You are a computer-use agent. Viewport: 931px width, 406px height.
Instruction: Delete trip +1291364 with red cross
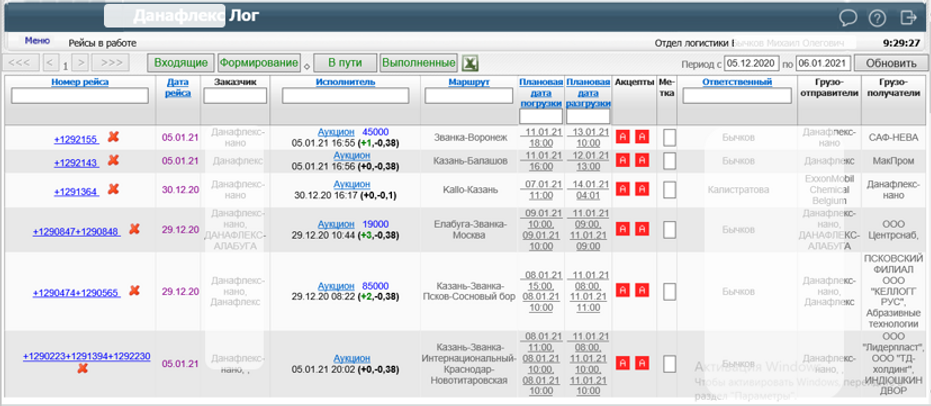pyautogui.click(x=113, y=189)
